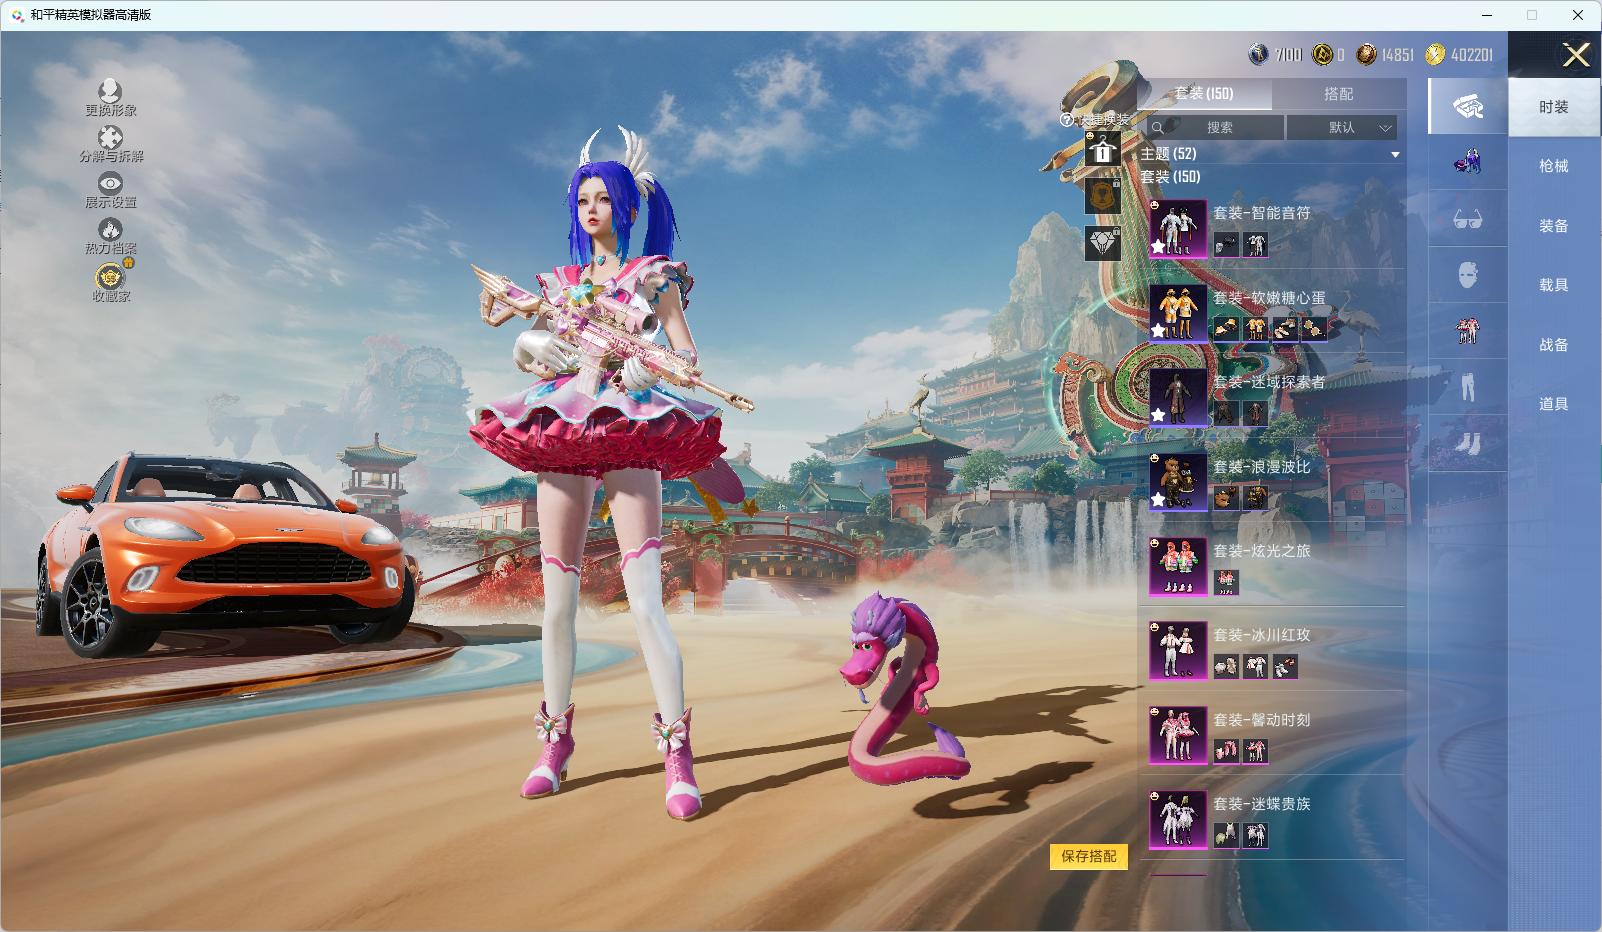Select the 套装-炫光之旅 outfit thumbnail
Viewport: 1602px width, 932px height.
pos(1178,566)
